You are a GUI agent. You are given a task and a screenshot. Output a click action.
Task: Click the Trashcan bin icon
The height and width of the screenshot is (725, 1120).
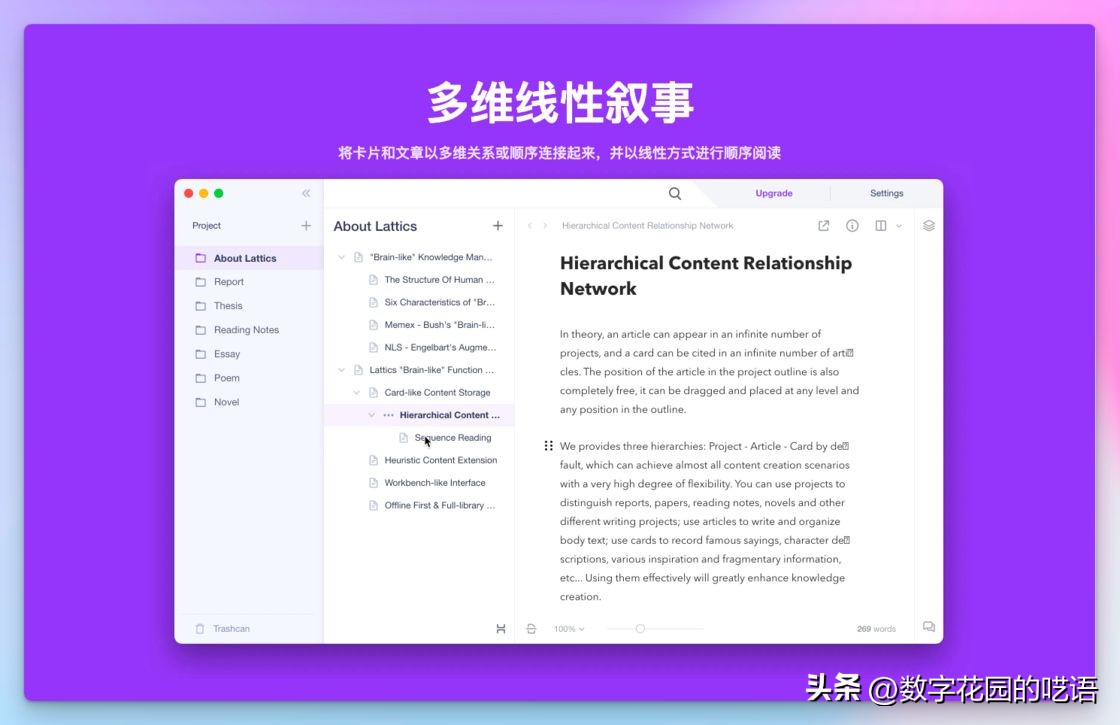(x=200, y=629)
